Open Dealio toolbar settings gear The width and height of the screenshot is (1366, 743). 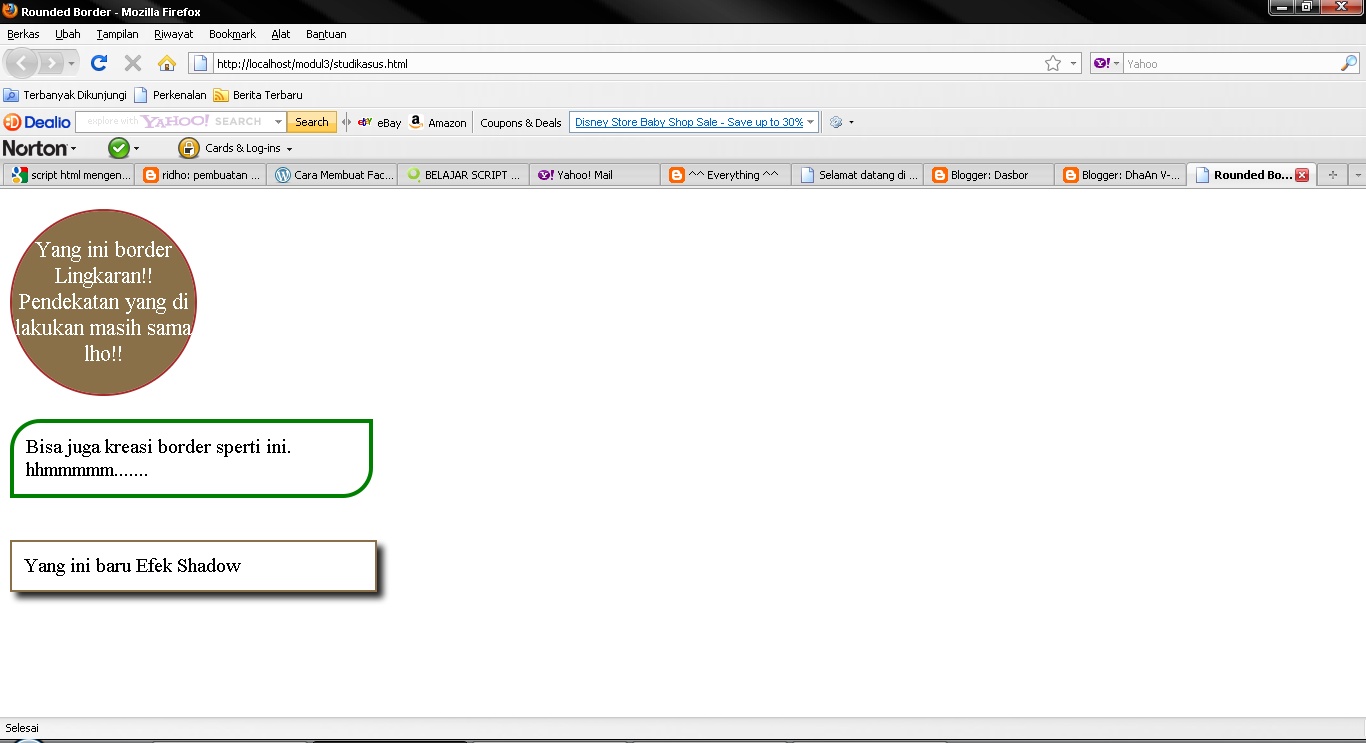(x=837, y=122)
